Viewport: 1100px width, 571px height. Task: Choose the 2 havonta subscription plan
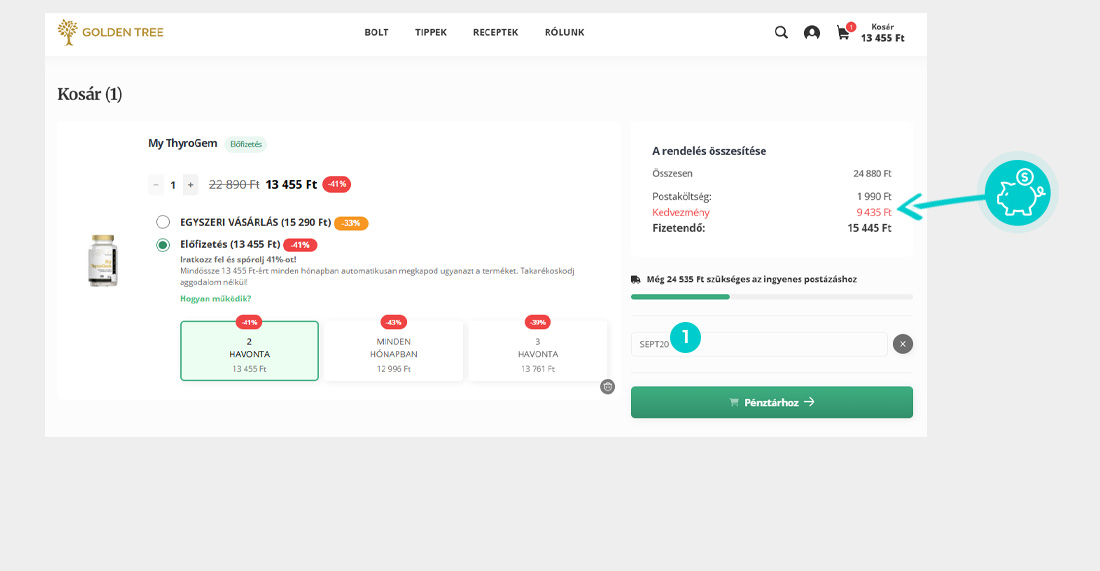tap(249, 351)
